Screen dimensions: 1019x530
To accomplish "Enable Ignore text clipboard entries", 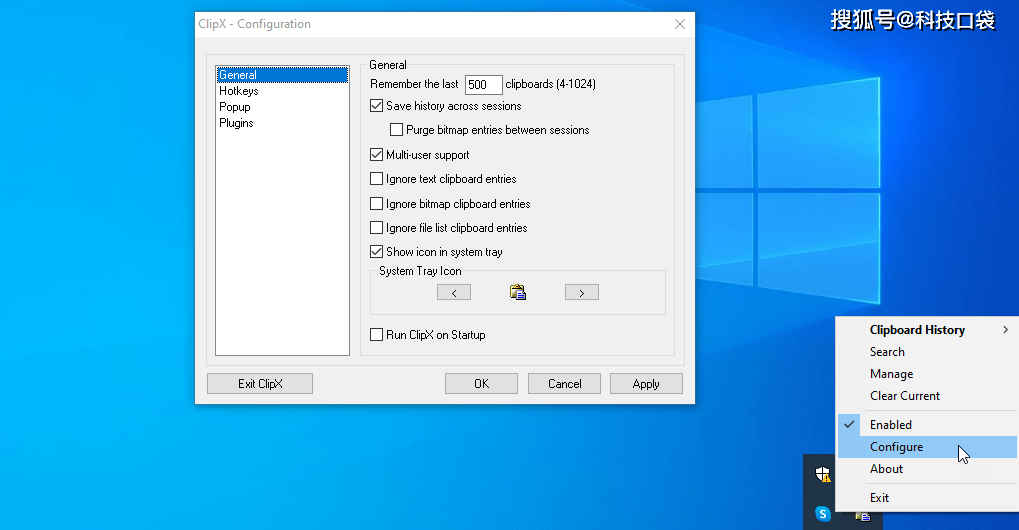I will click(377, 179).
